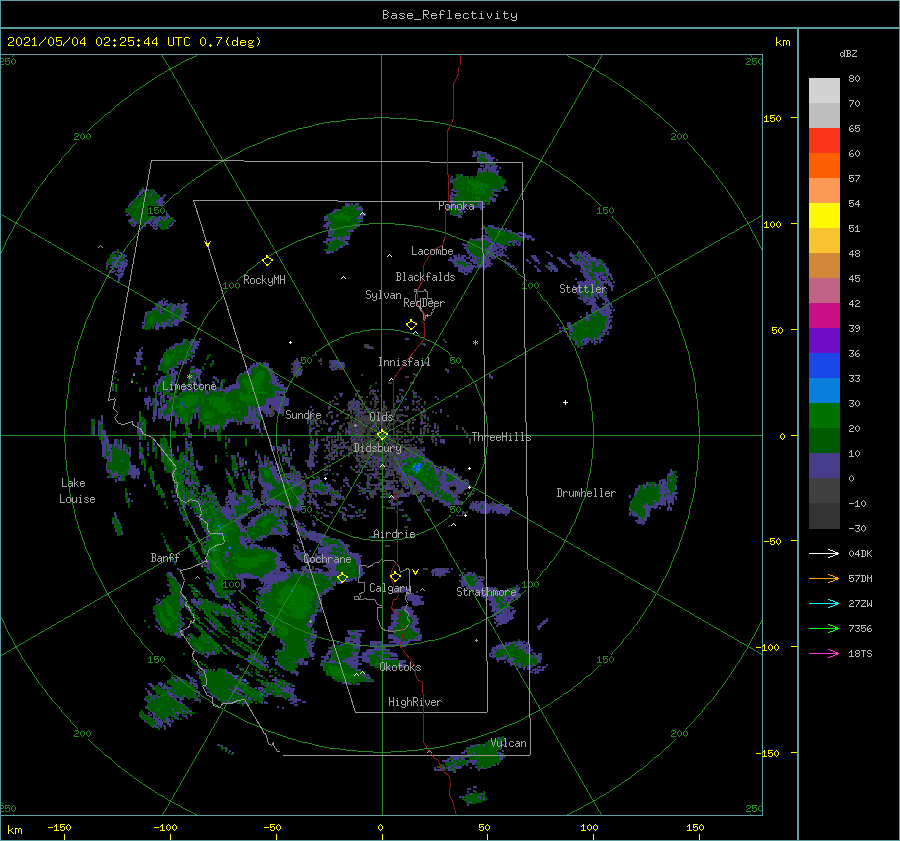Click the Banff label
900x841 pixels.
click(165, 557)
